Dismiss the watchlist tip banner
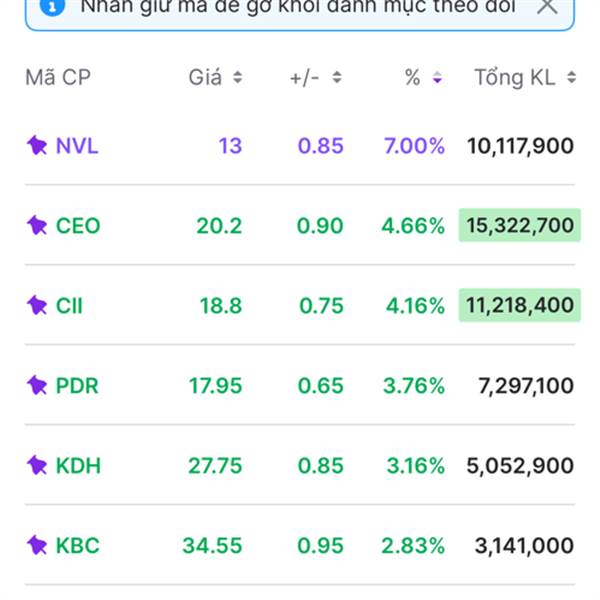This screenshot has height=600, width=600. point(547,7)
